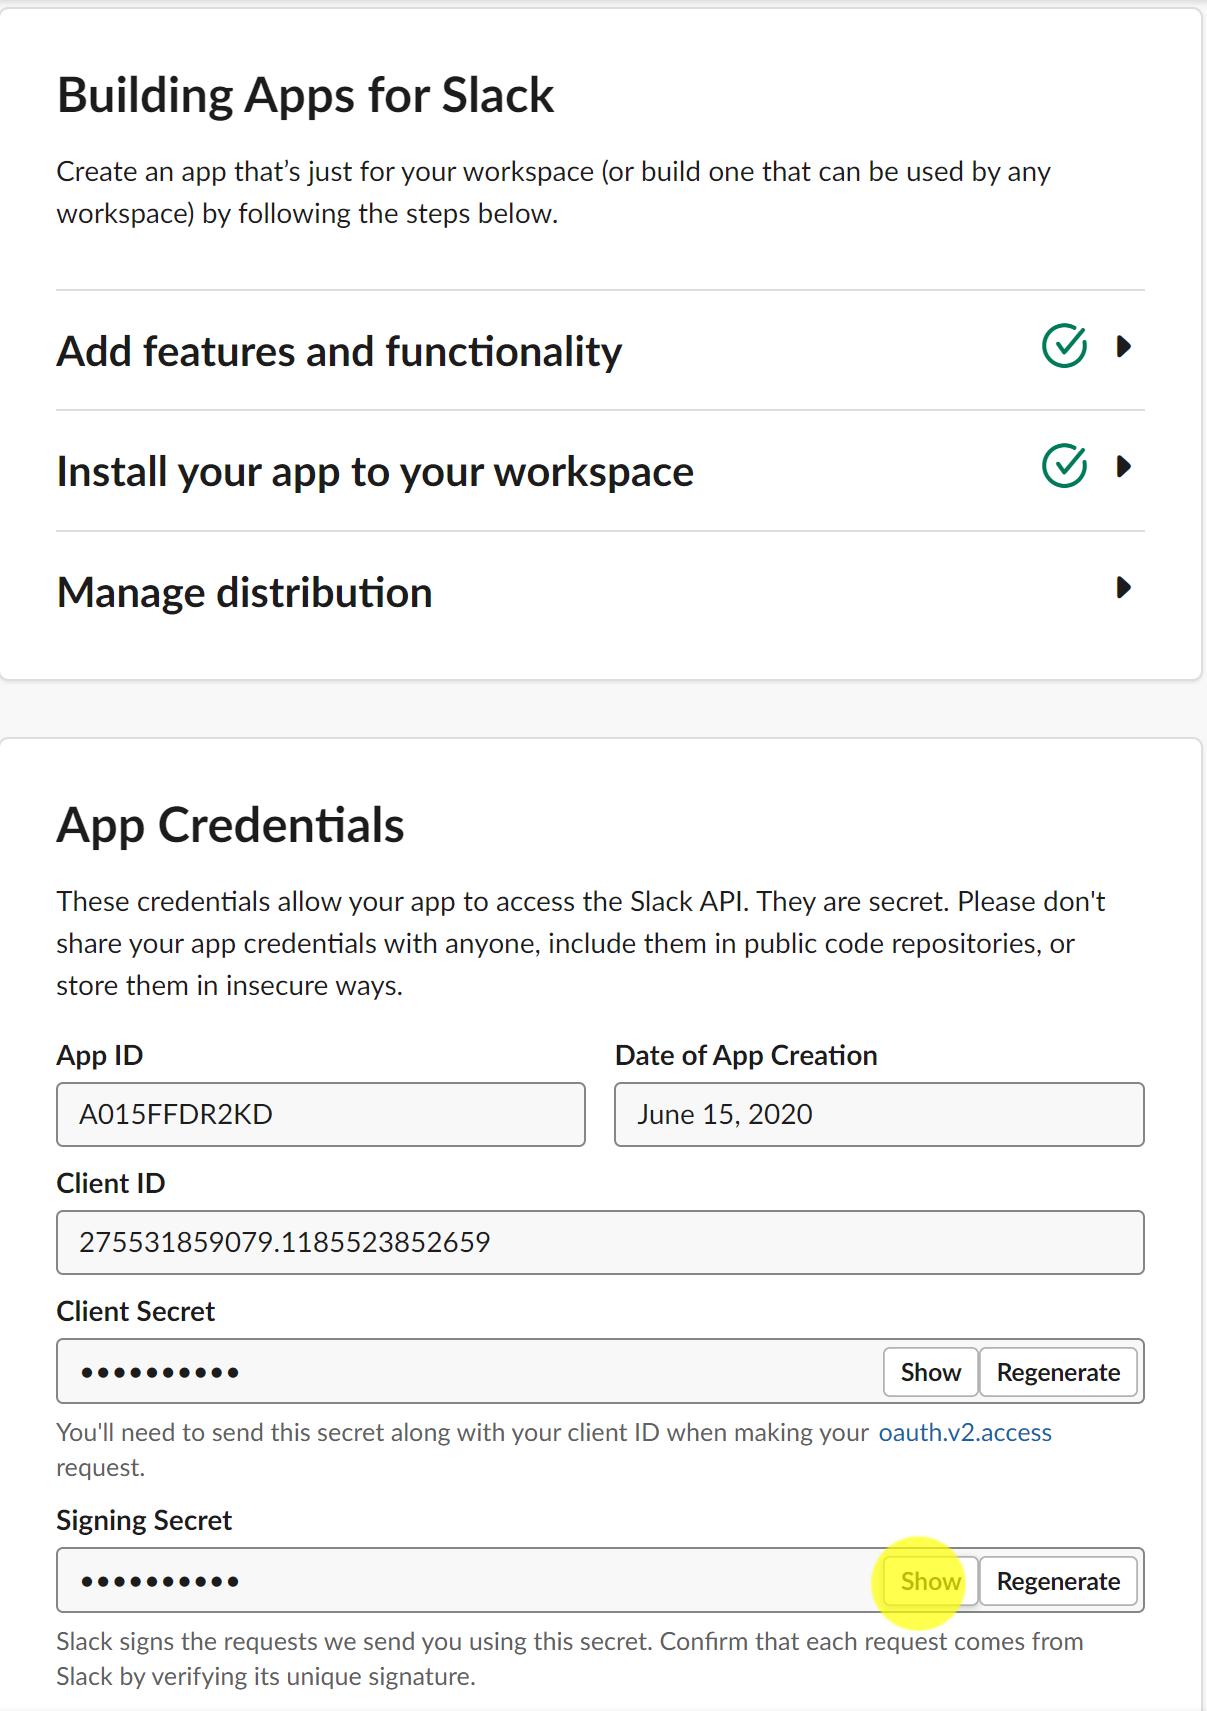The width and height of the screenshot is (1207, 1711).
Task: Click the Signing Secret label
Action: 144,1521
